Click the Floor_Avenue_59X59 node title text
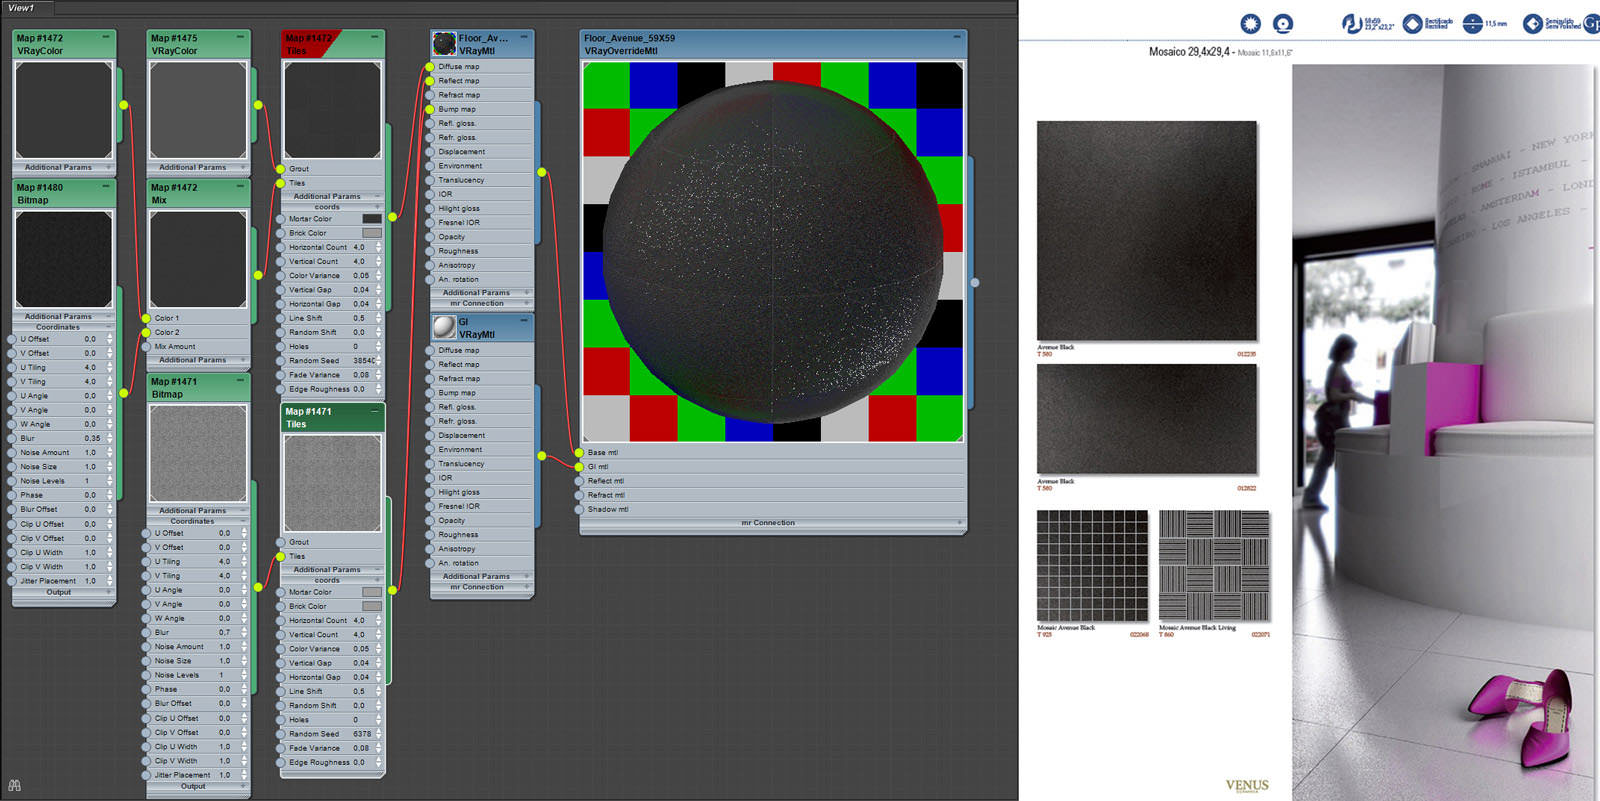This screenshot has width=1600, height=801. tap(629, 38)
